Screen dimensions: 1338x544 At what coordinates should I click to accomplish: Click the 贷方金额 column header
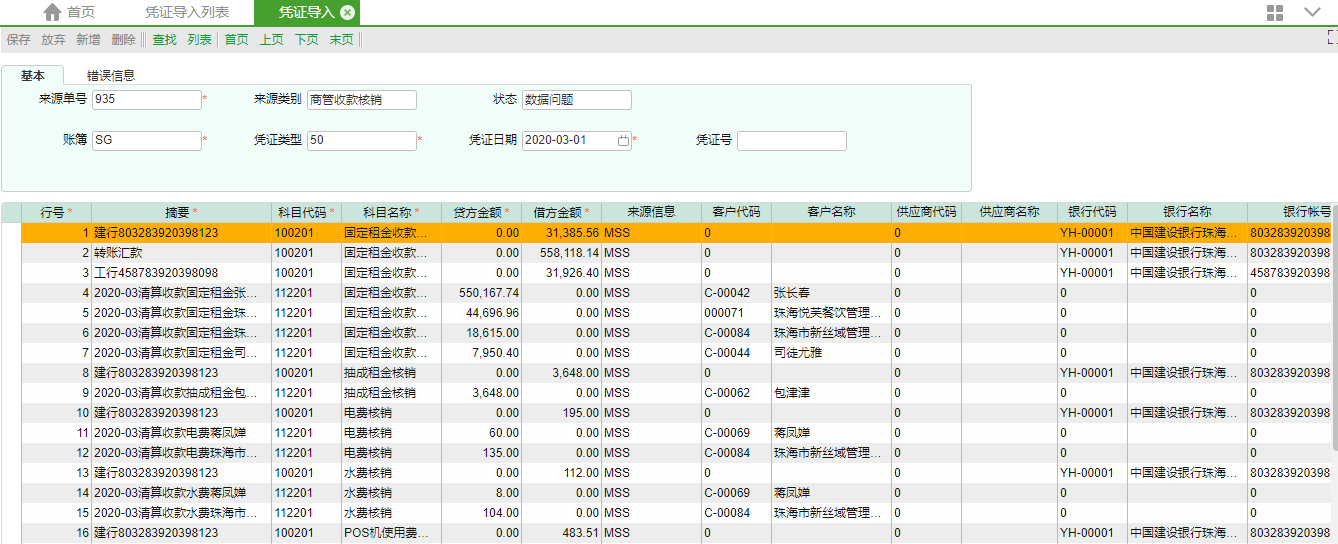(480, 212)
